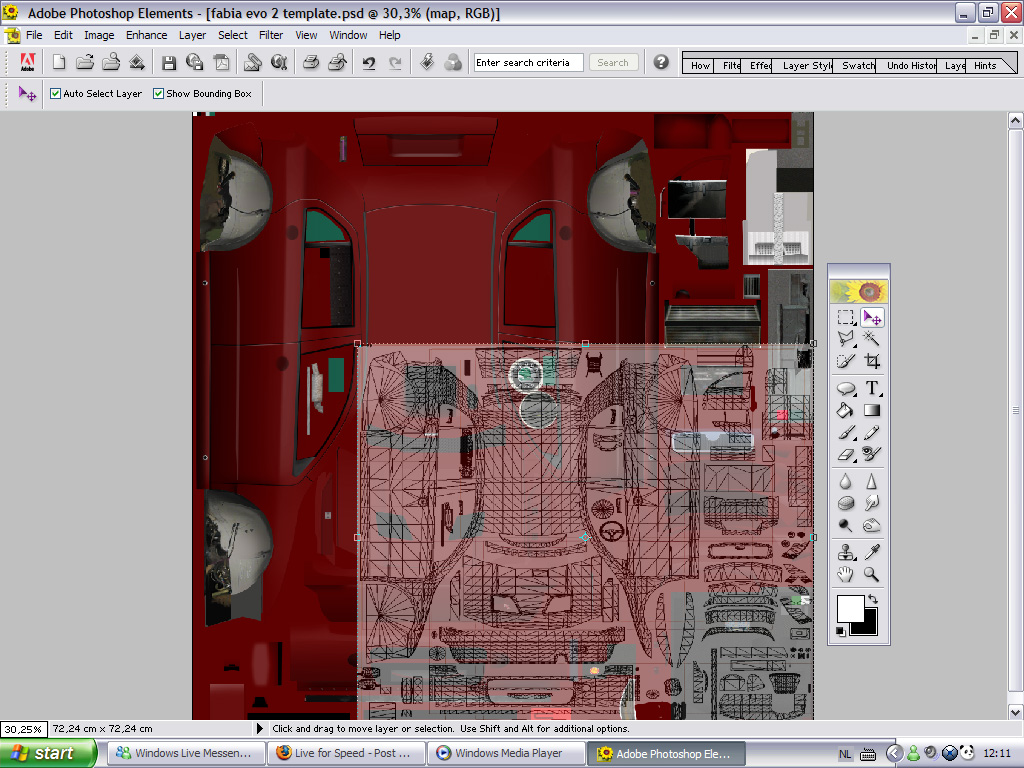
Task: Click the Save diskette icon
Action: (169, 63)
